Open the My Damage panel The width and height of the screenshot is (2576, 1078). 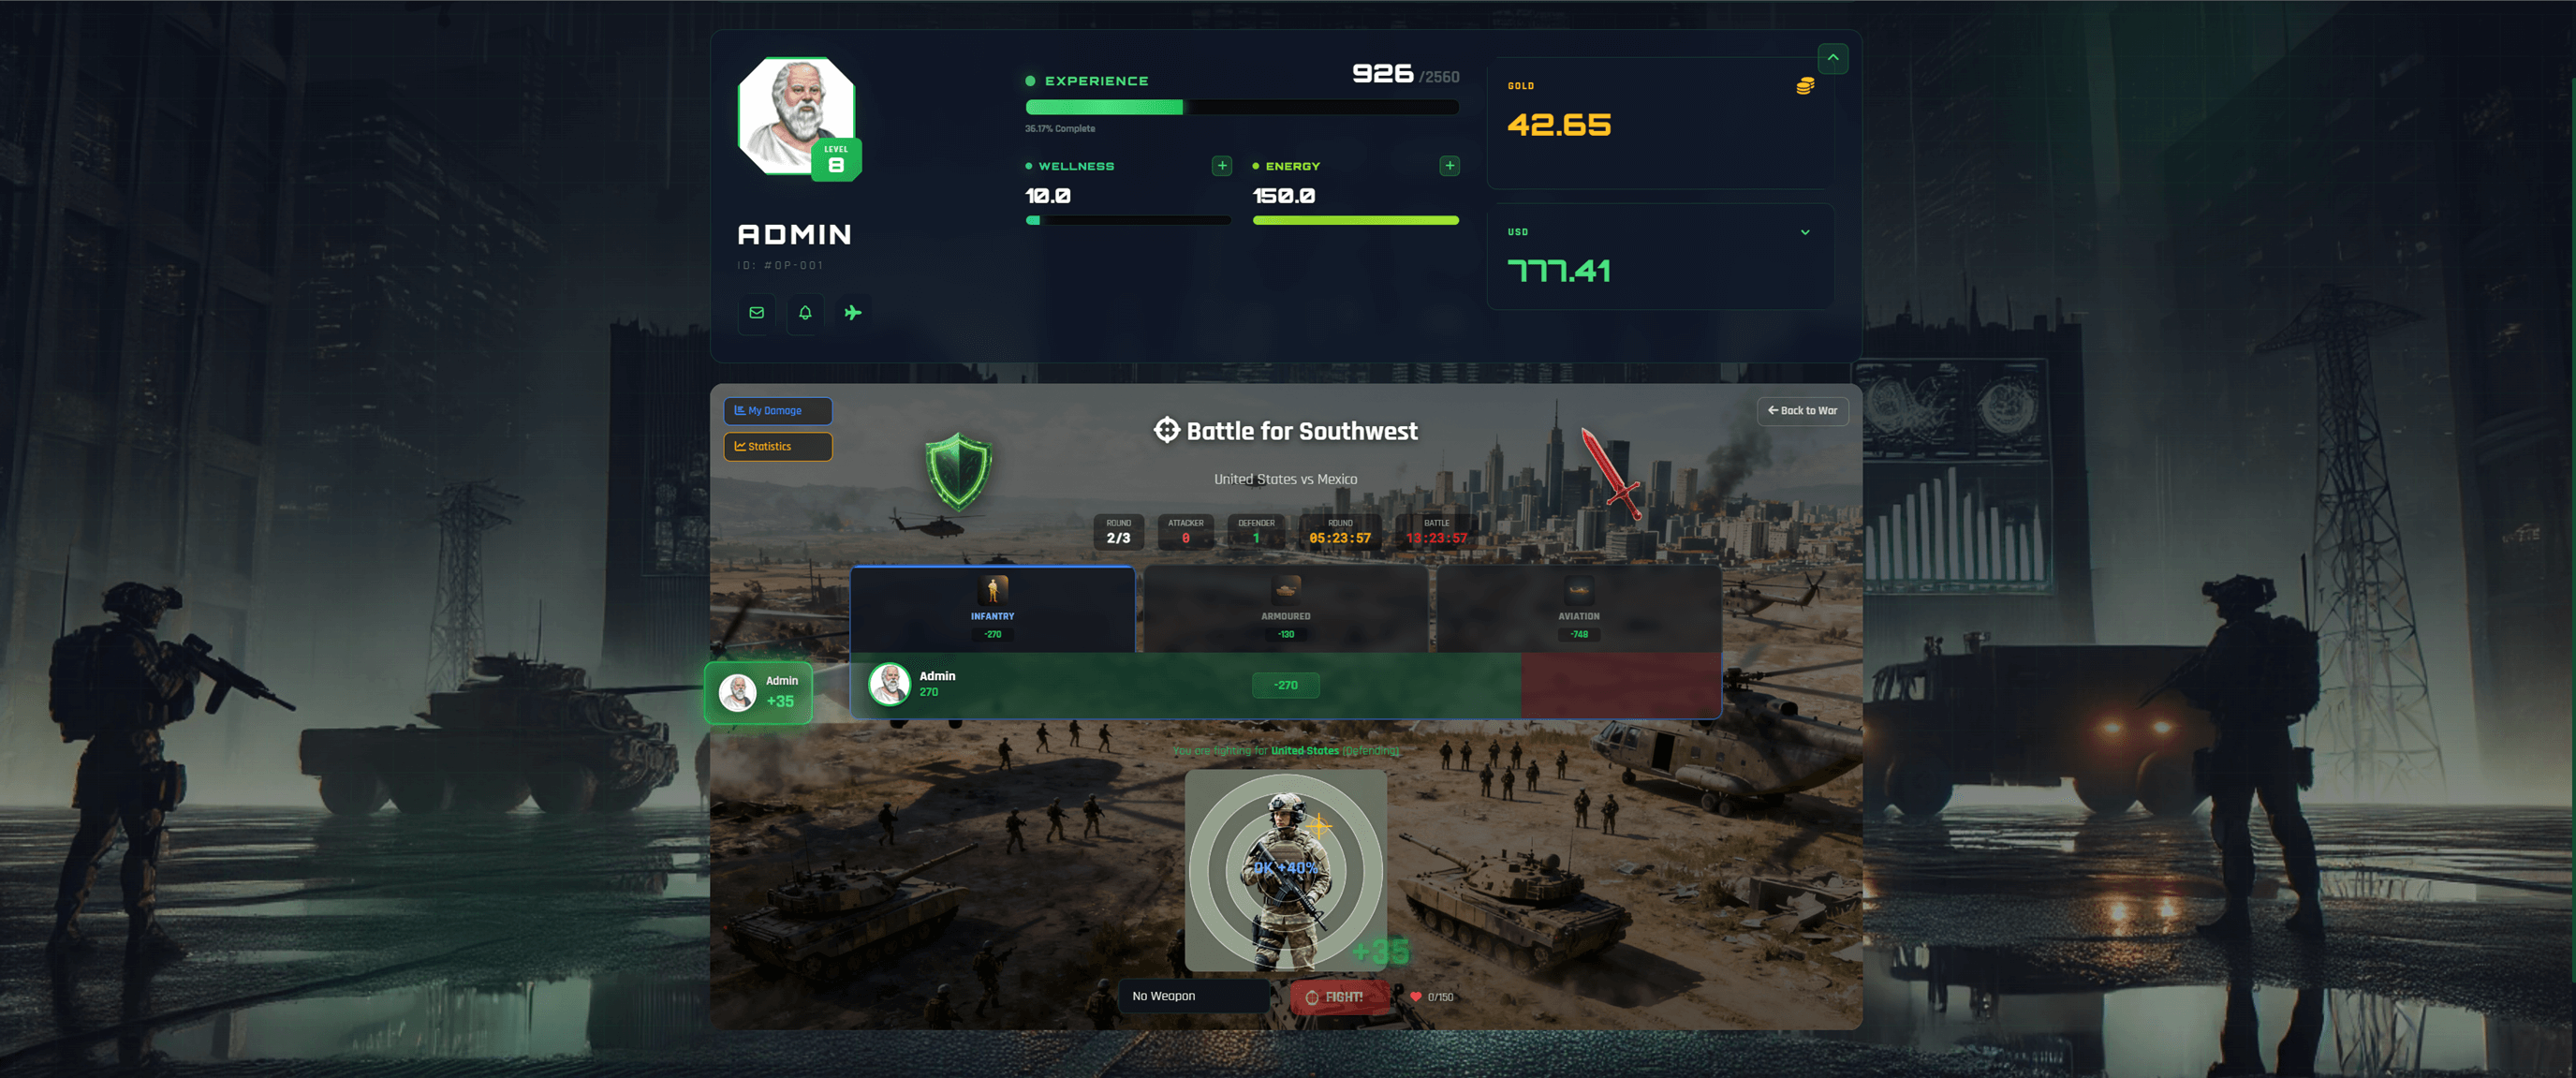[x=777, y=411]
